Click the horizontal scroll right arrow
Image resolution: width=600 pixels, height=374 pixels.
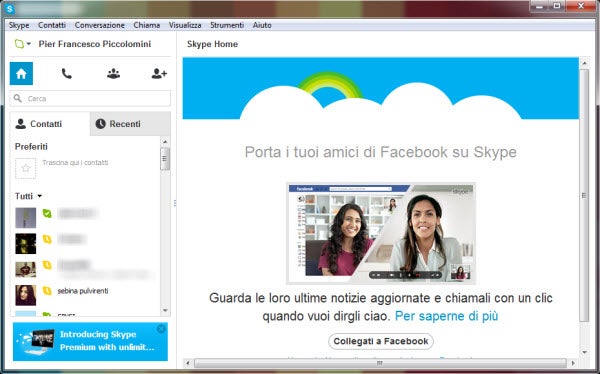573,363
